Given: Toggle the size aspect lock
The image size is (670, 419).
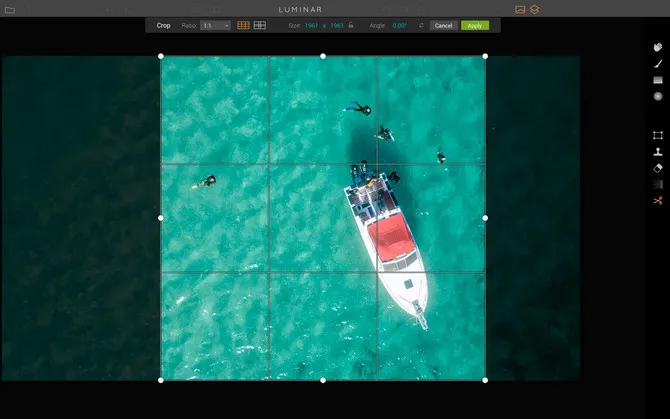Looking at the screenshot, I should point(351,25).
